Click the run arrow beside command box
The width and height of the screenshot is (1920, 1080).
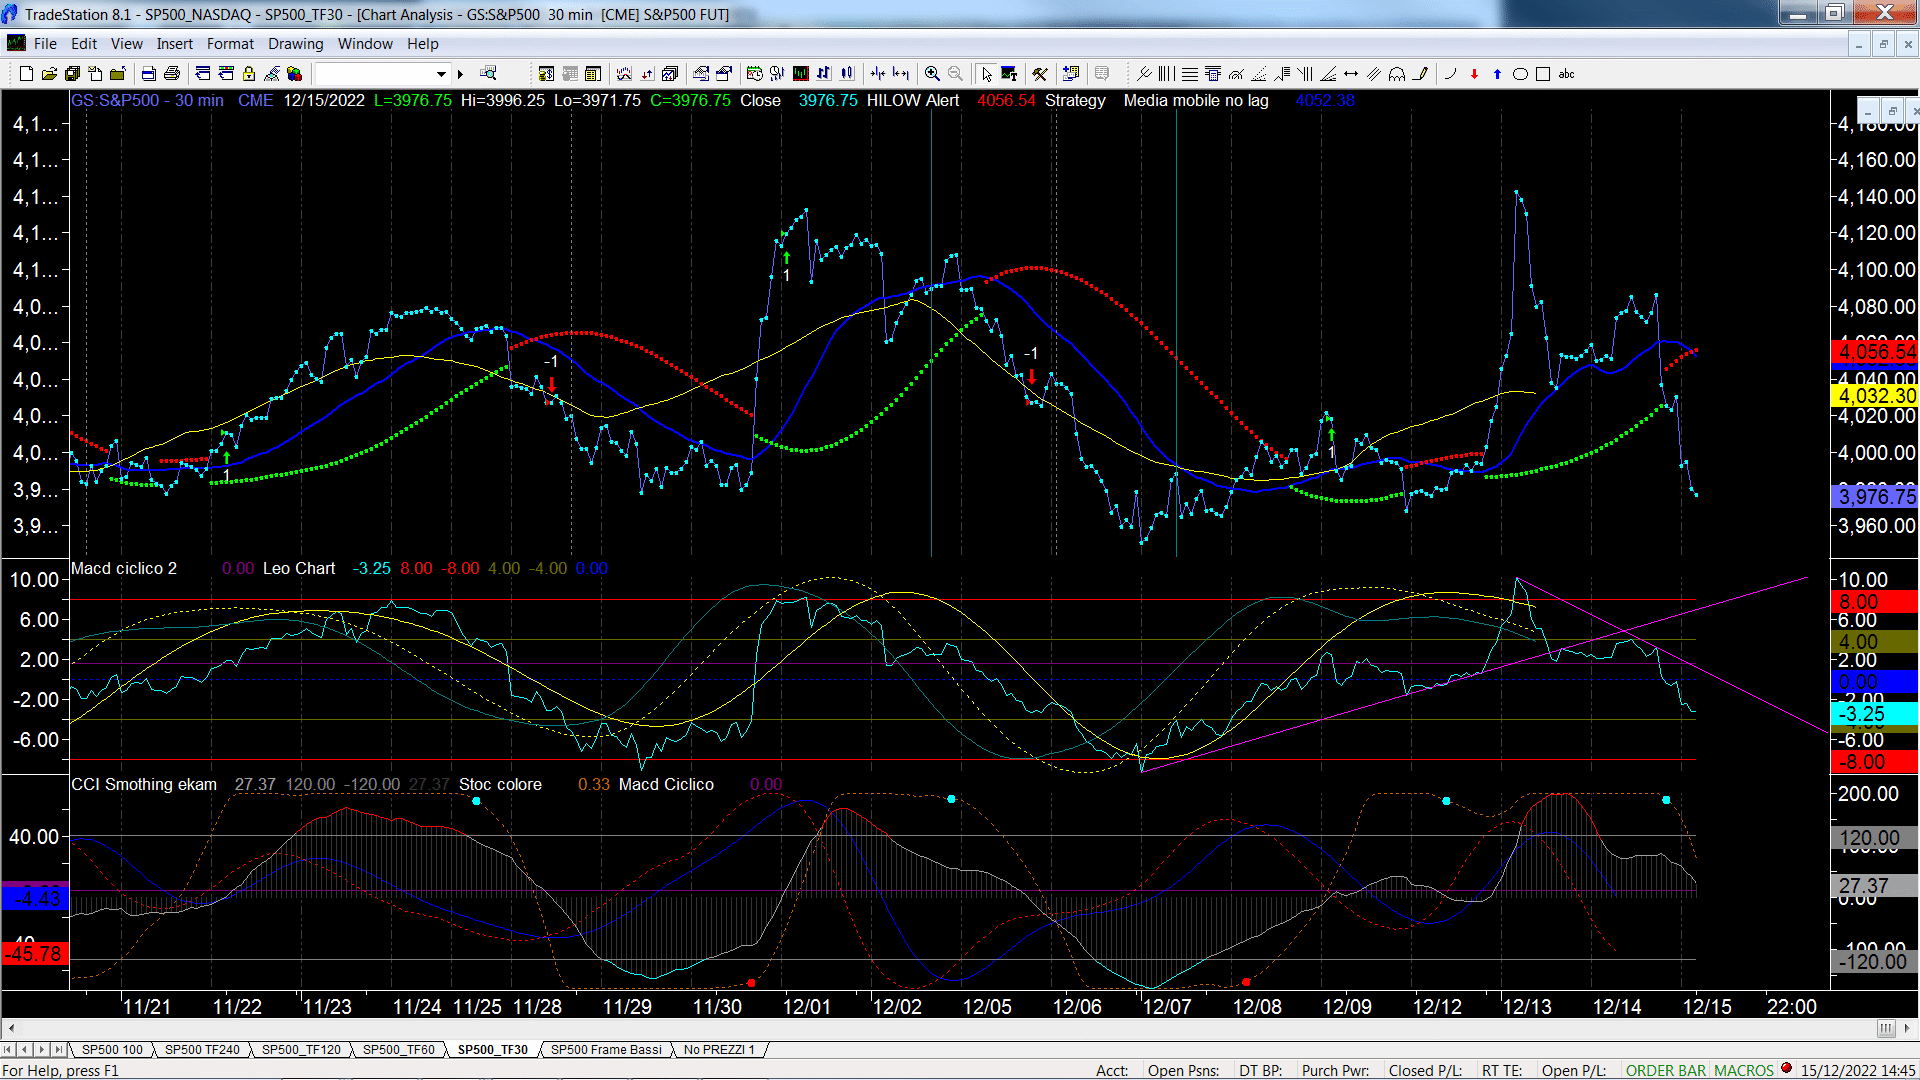pos(461,74)
